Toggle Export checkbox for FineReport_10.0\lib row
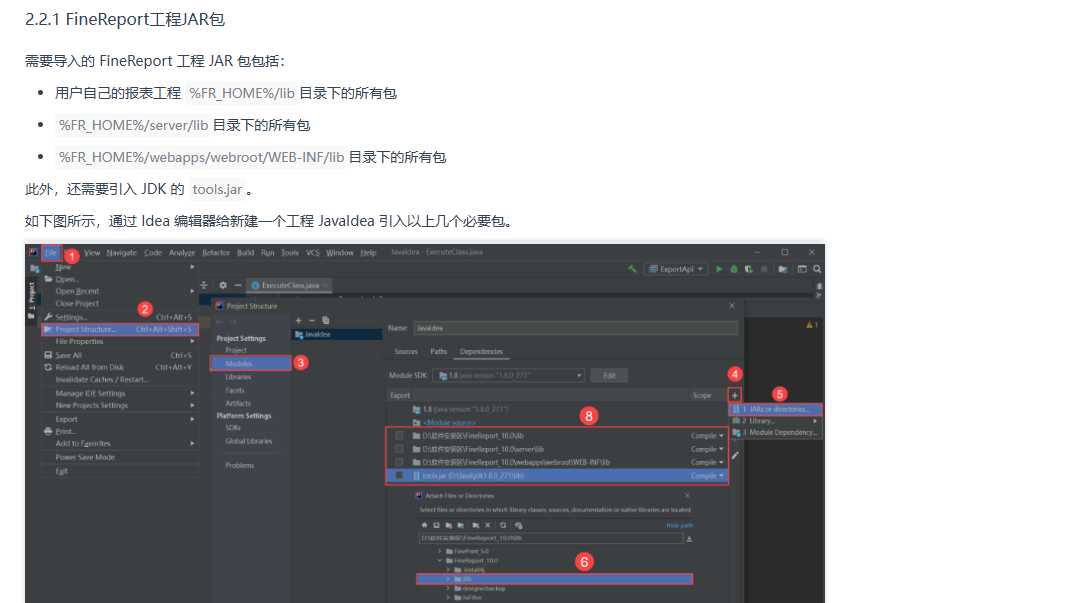Screen dimensions: 1079x603 click(x=399, y=436)
